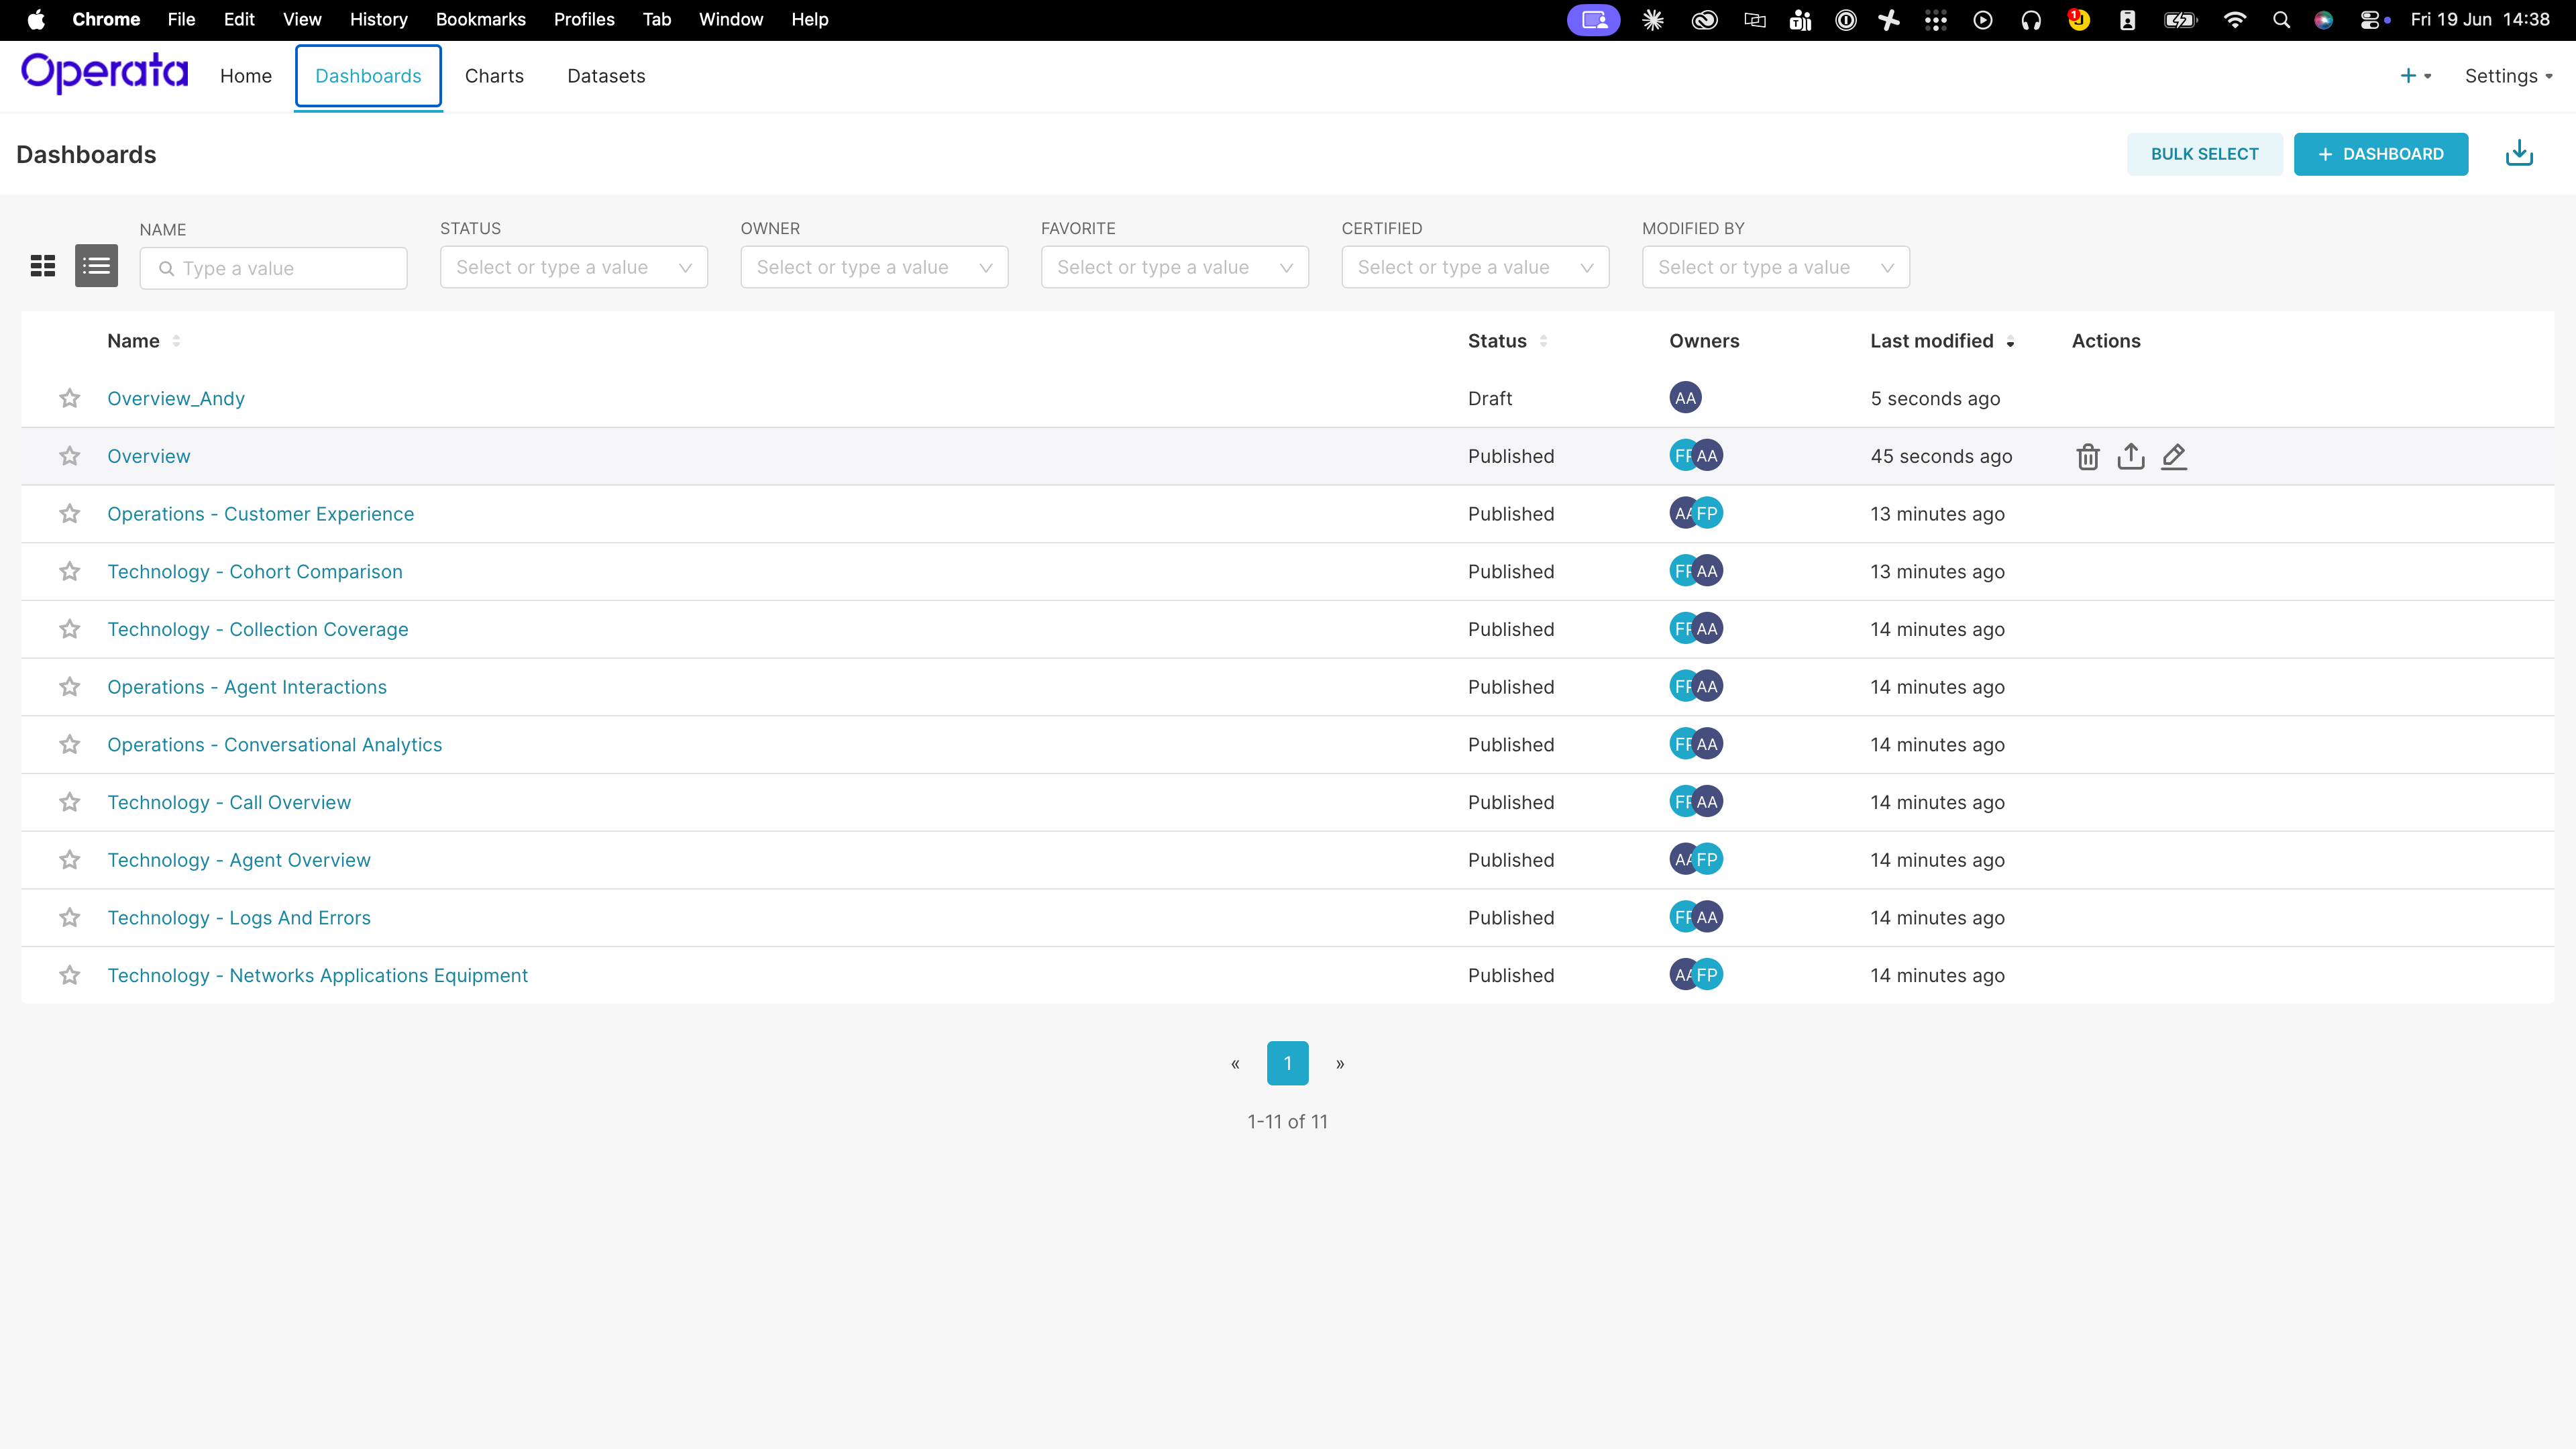Image resolution: width=2576 pixels, height=1449 pixels.
Task: Switch to card grid view
Action: [x=43, y=266]
